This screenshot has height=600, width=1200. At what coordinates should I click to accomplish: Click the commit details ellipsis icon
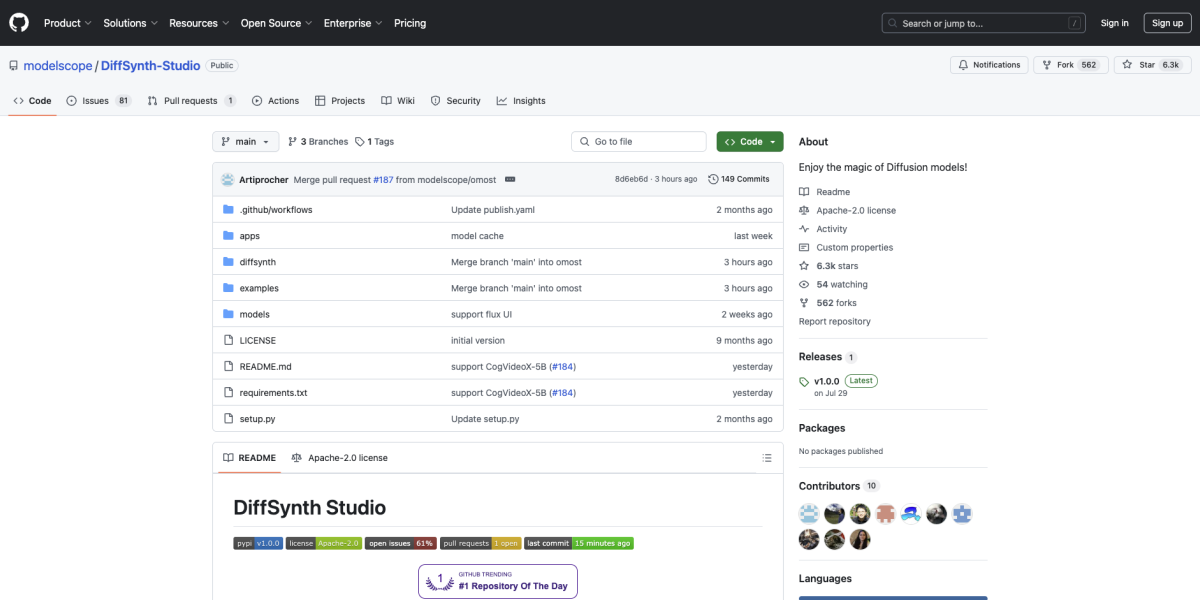click(x=509, y=179)
